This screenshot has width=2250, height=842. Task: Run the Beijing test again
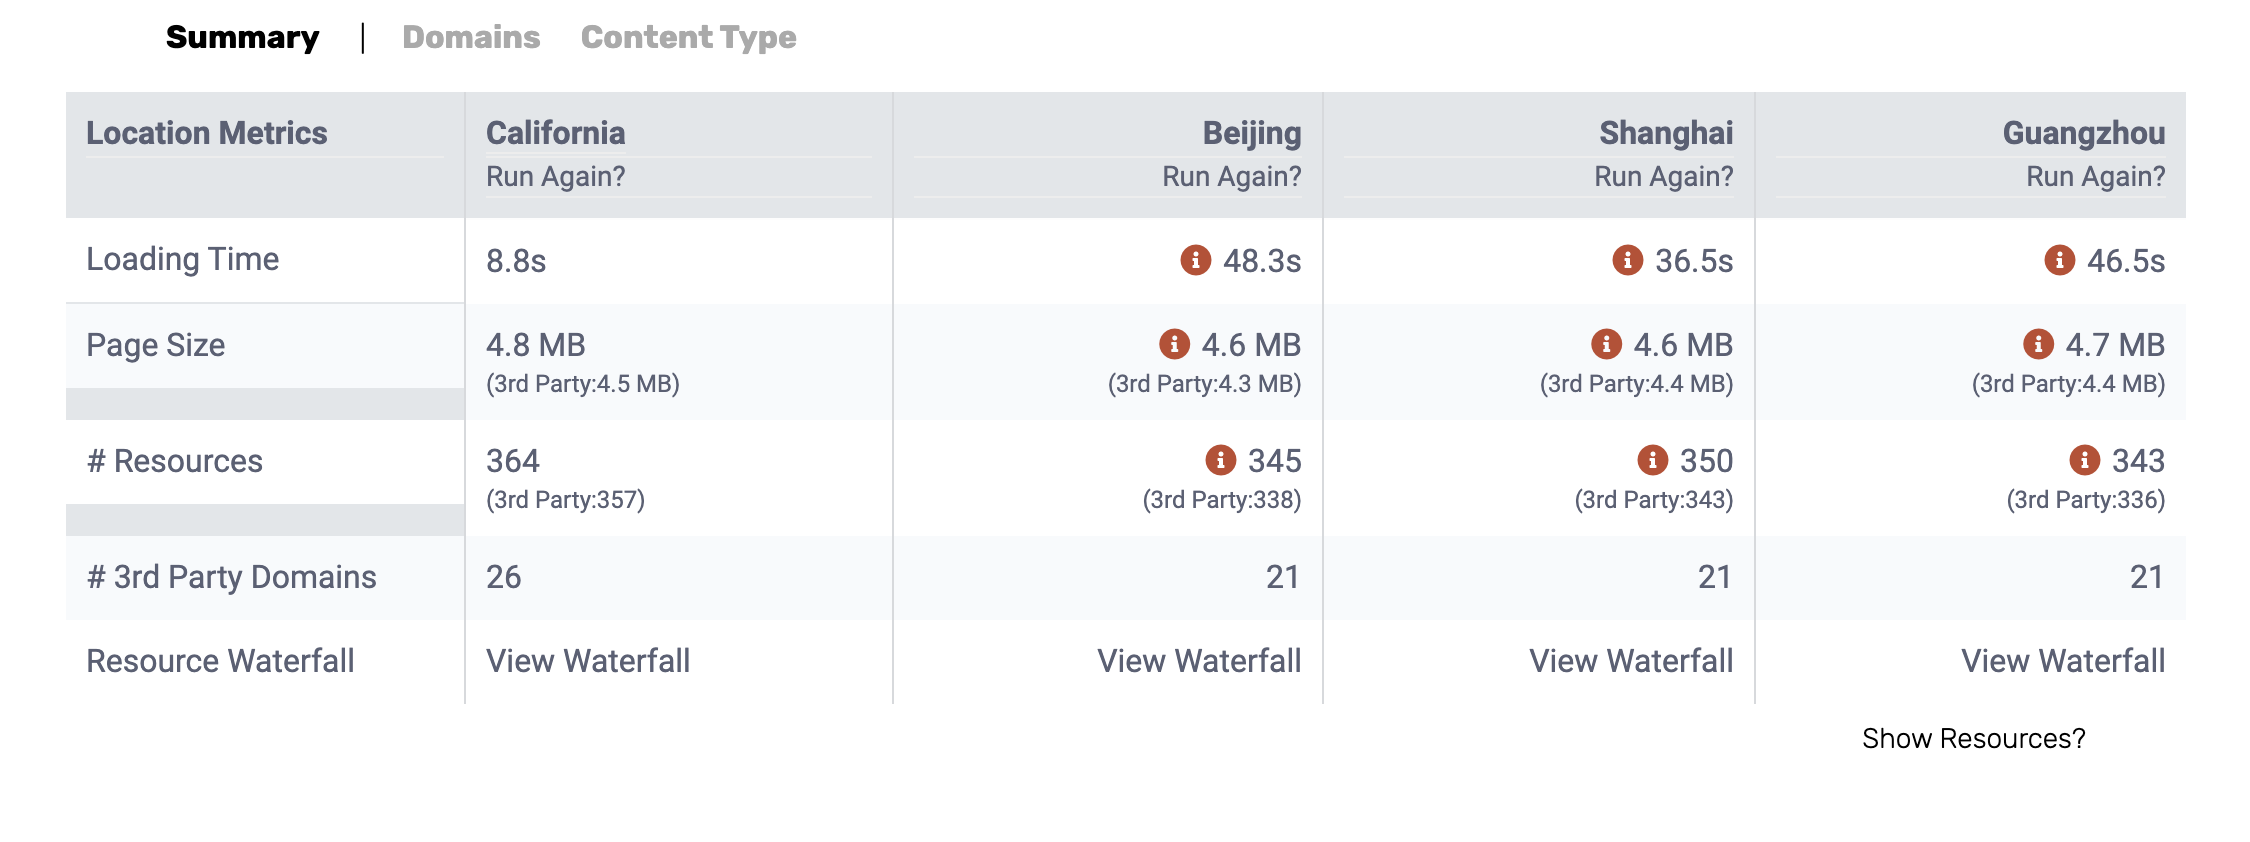[1231, 177]
